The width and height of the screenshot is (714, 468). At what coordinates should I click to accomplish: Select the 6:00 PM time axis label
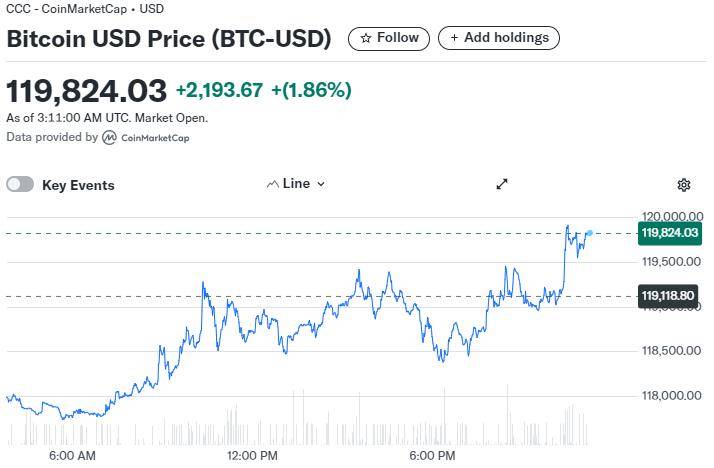pyautogui.click(x=432, y=456)
